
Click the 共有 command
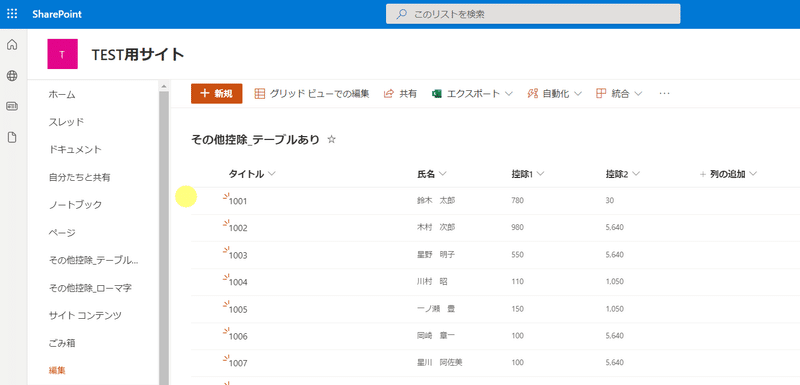401,94
